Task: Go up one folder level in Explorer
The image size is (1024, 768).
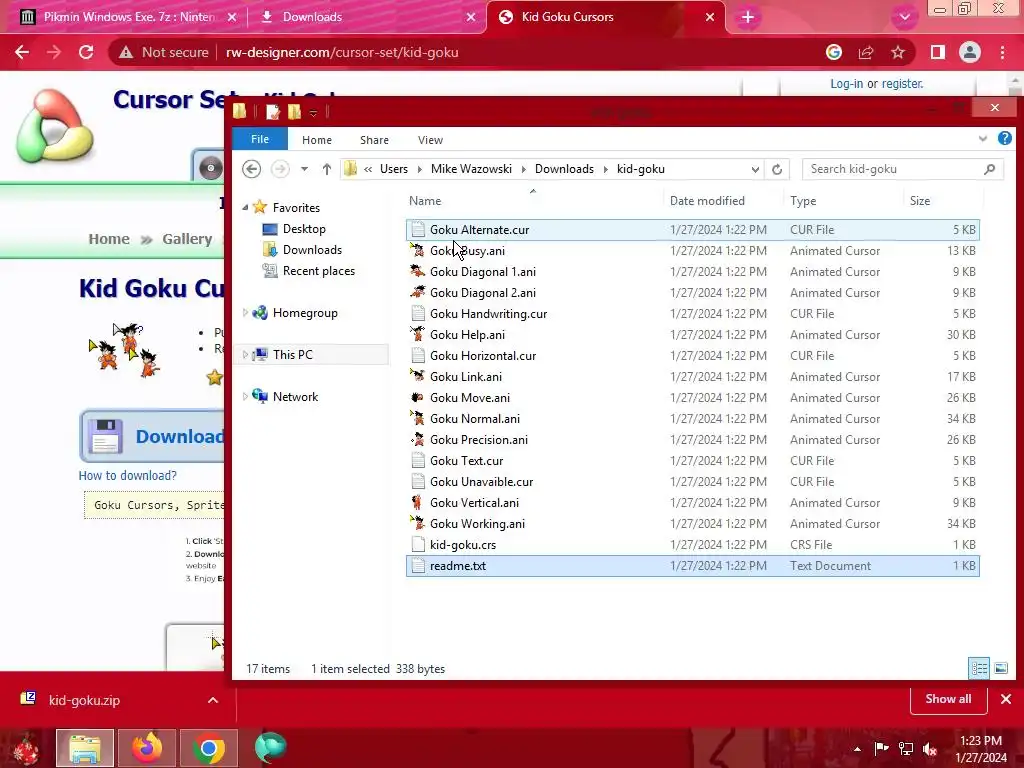Action: tap(327, 169)
